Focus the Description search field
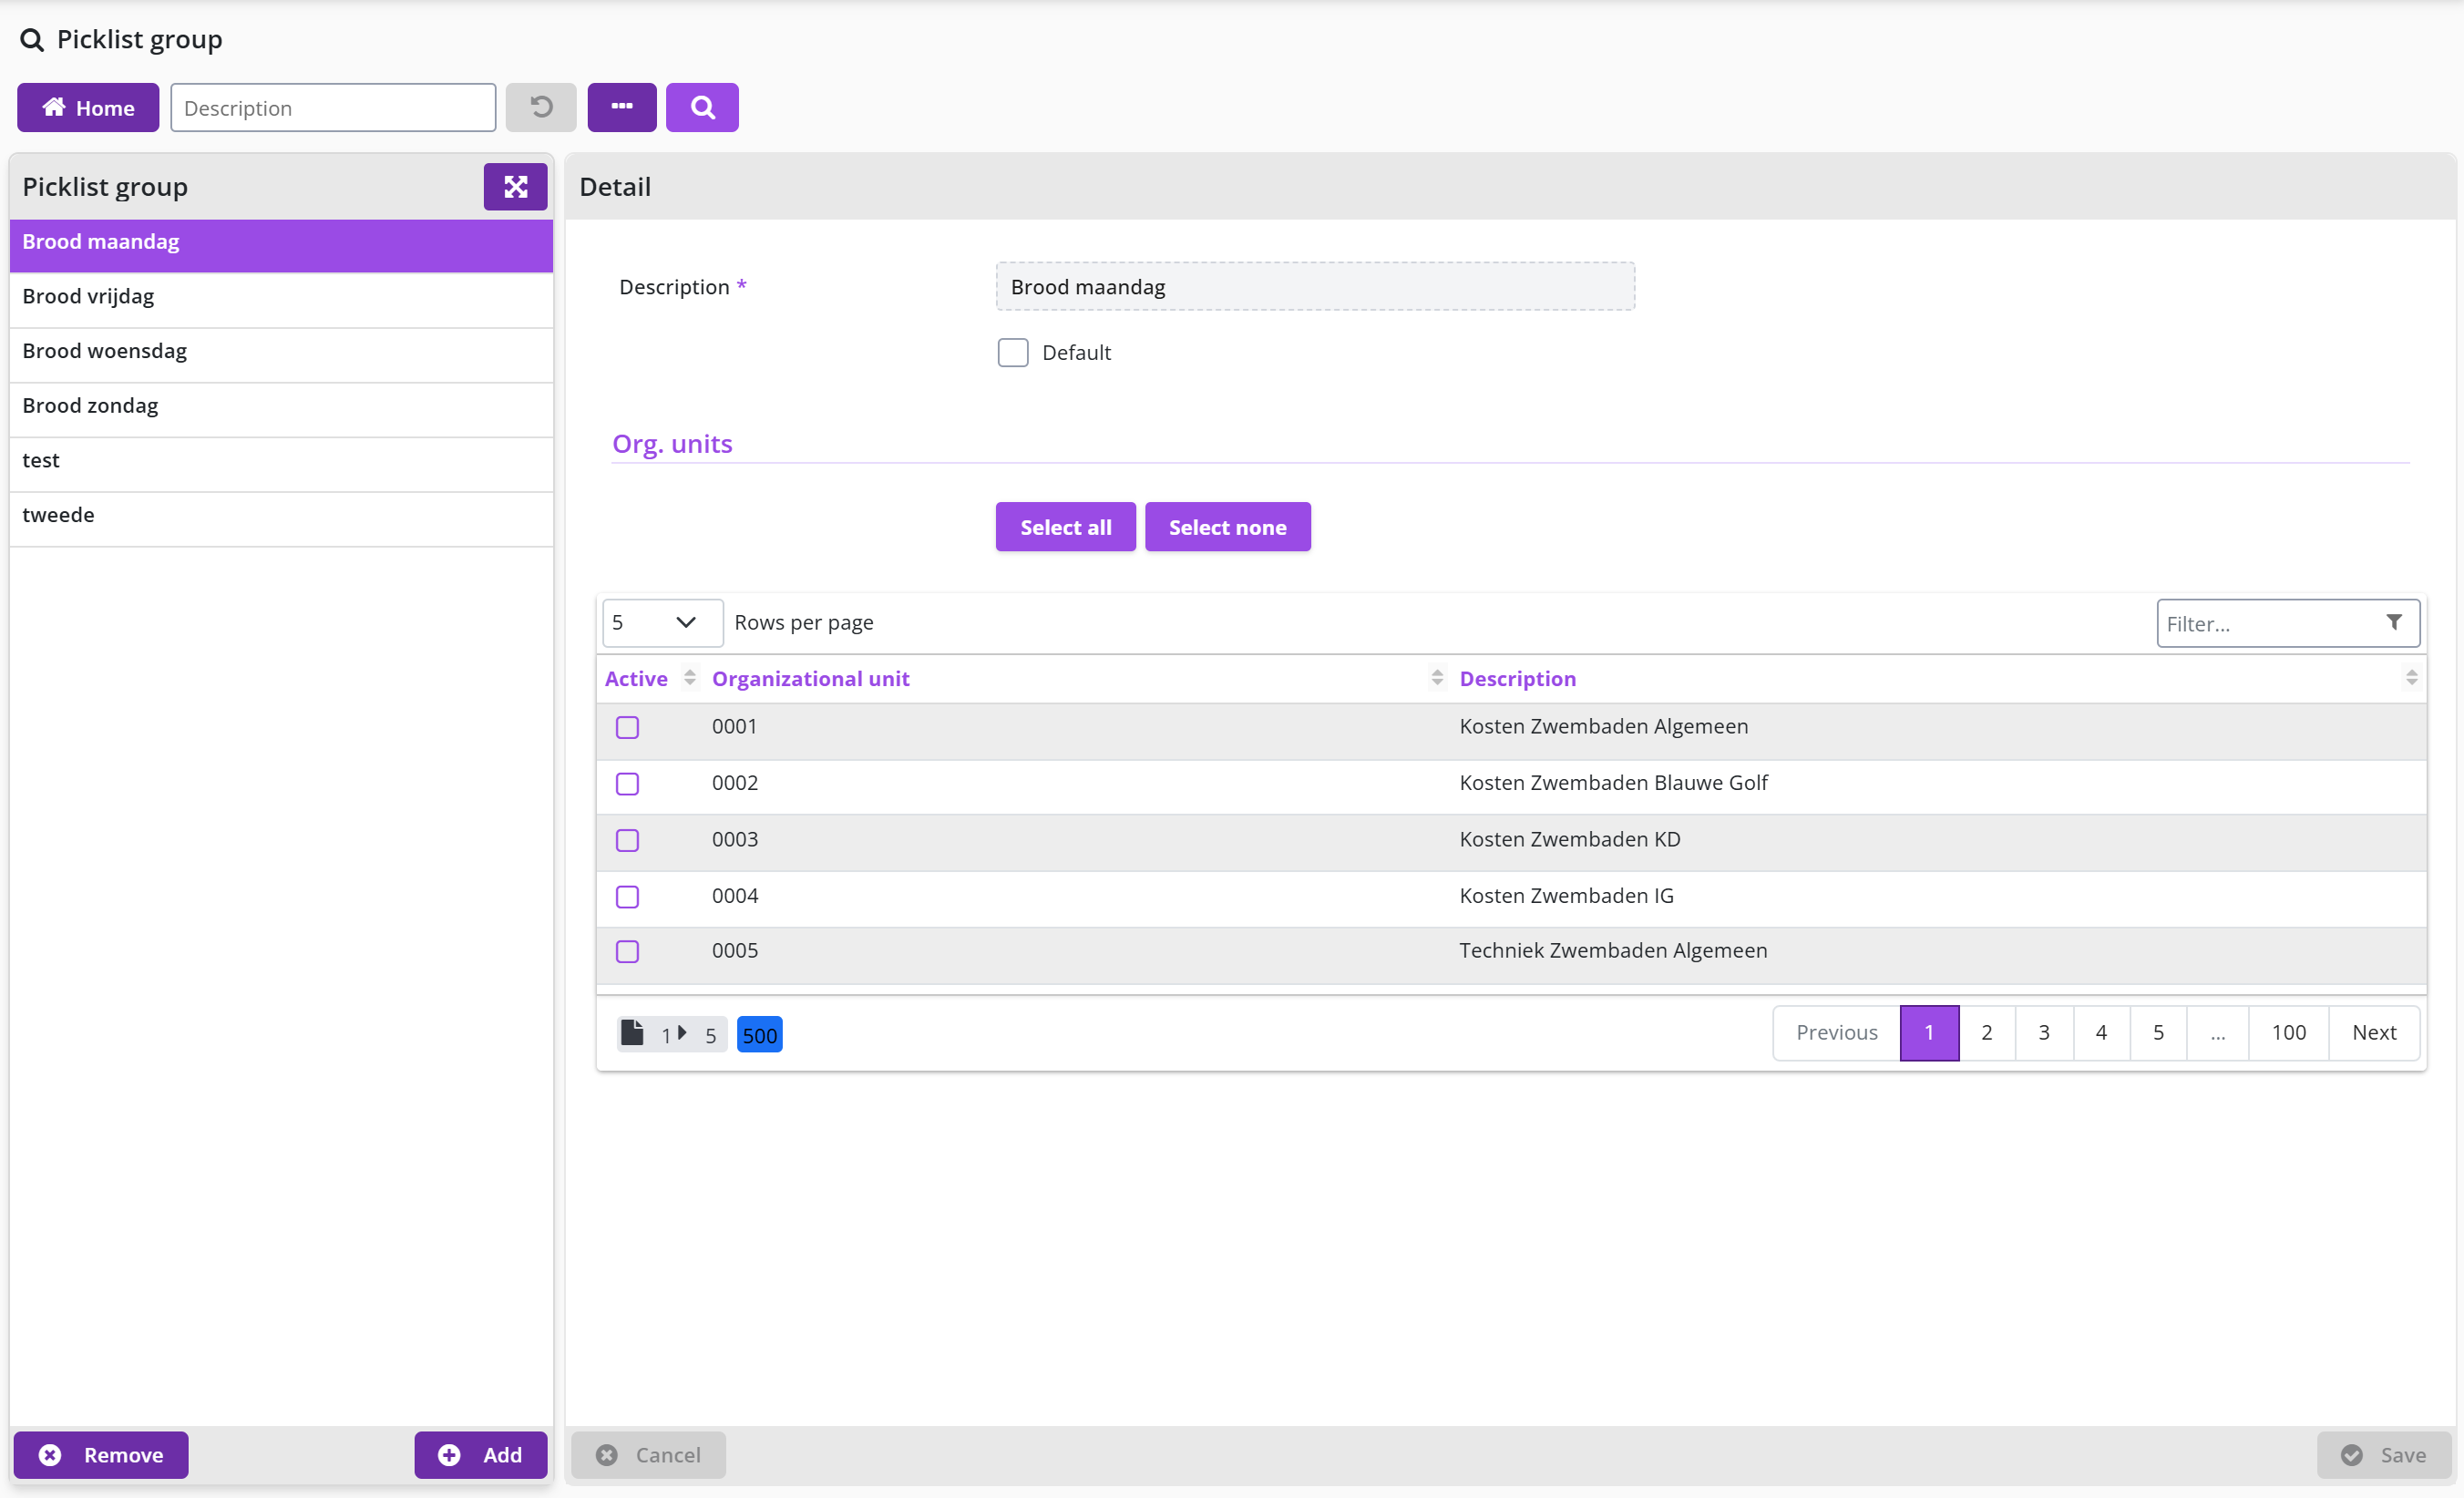The image size is (2464, 1498). pyautogui.click(x=333, y=107)
